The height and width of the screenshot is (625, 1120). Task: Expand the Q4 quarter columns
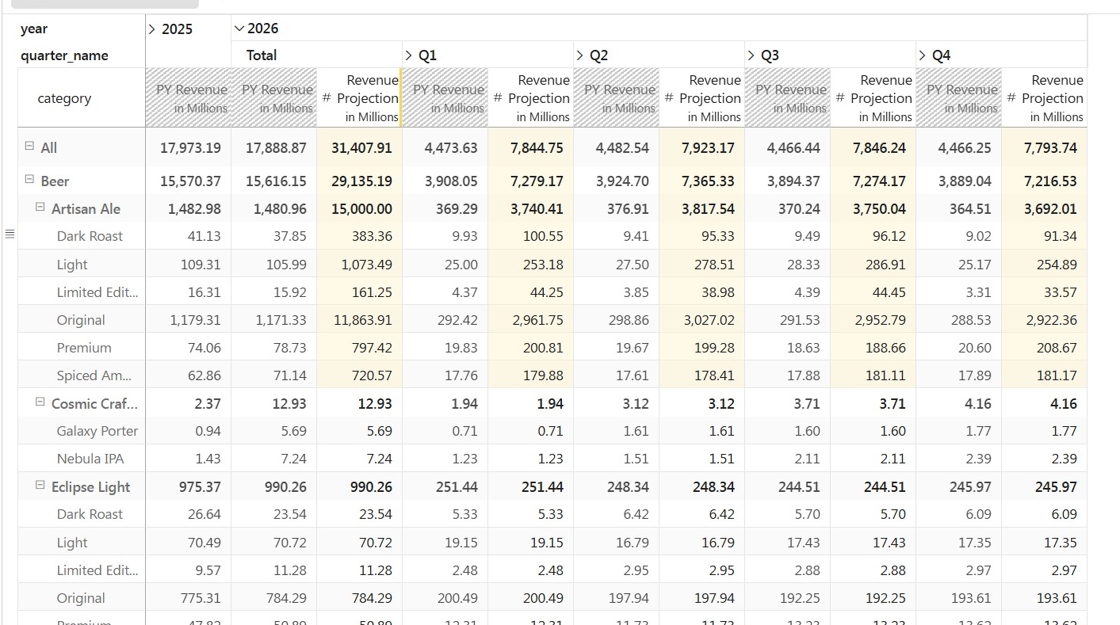pyautogui.click(x=922, y=56)
